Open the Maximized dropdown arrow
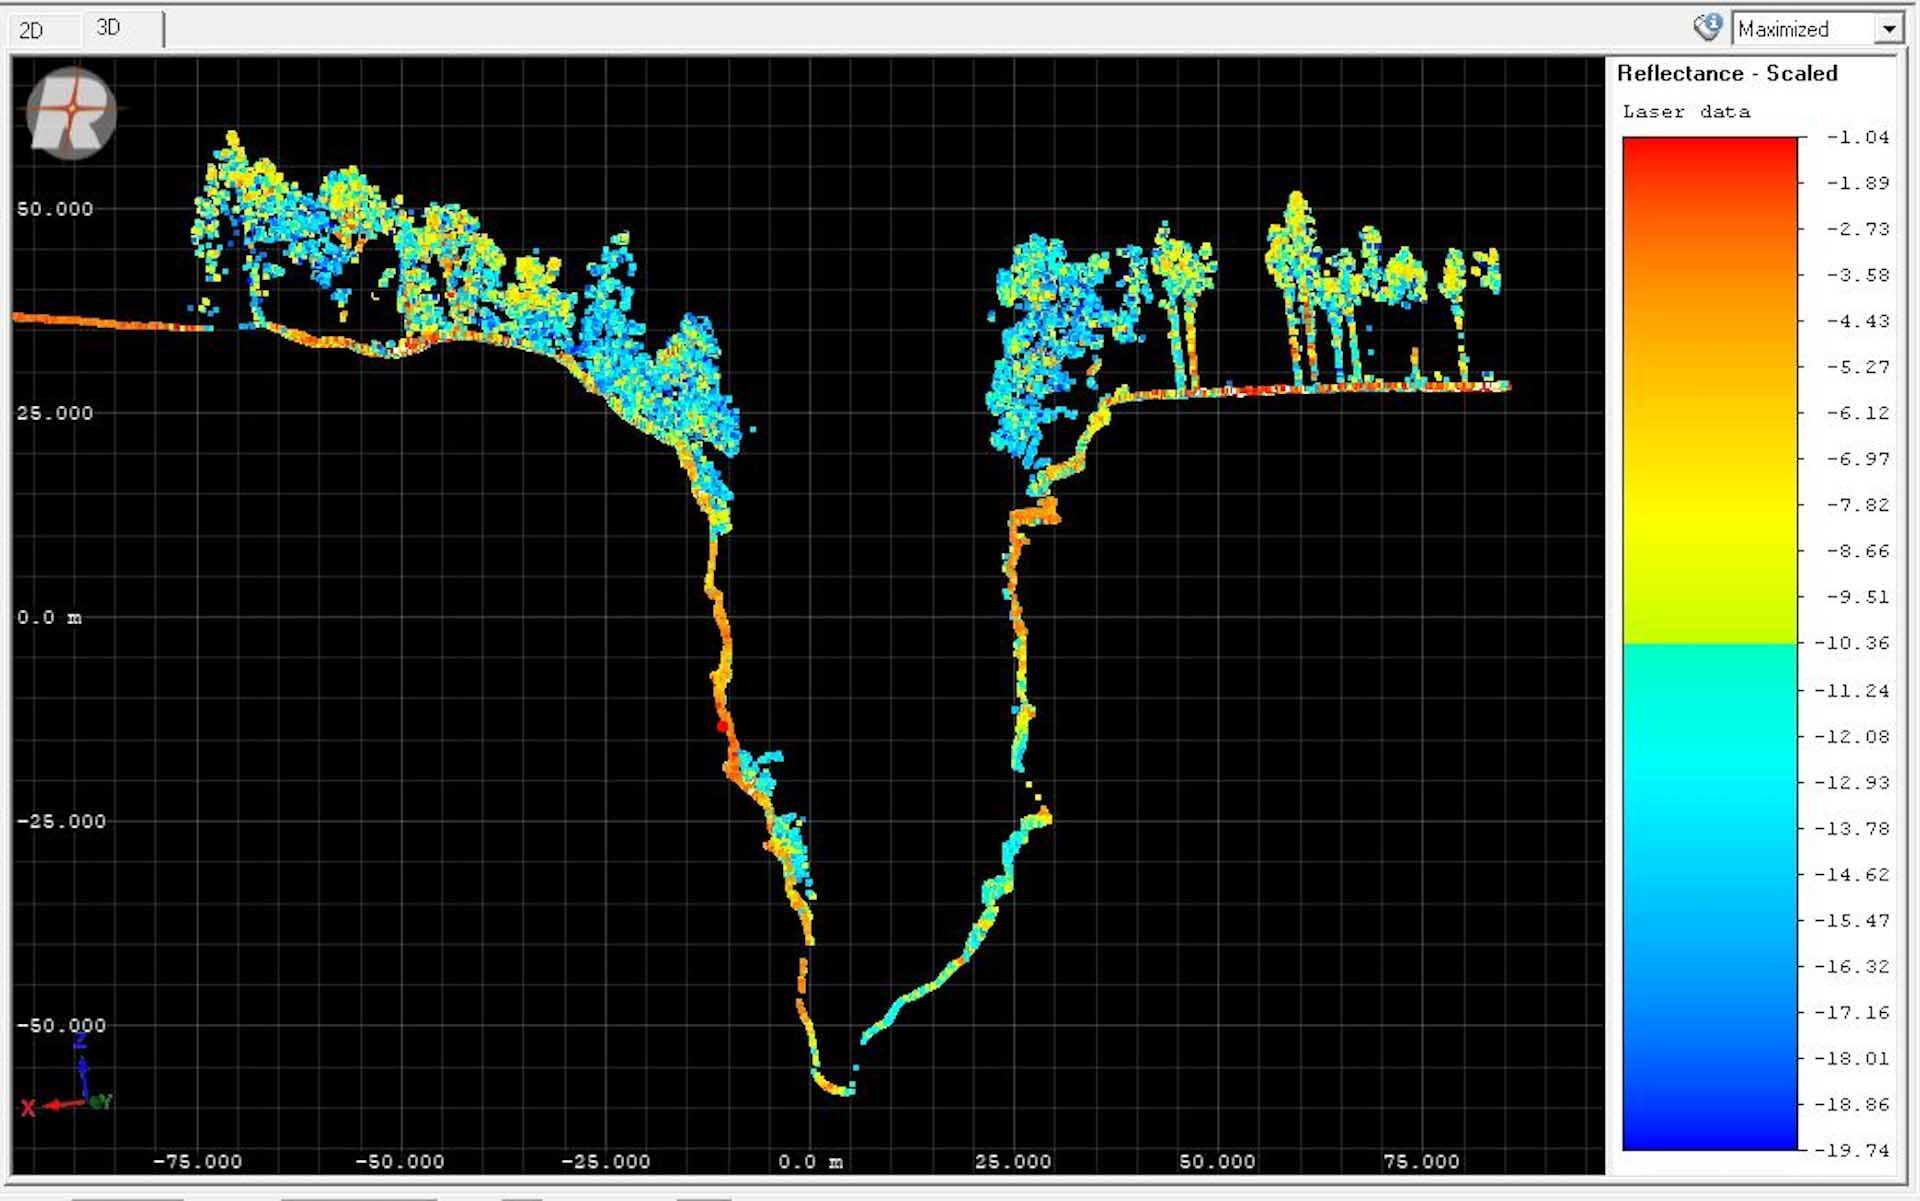1920x1201 pixels. pyautogui.click(x=1889, y=29)
